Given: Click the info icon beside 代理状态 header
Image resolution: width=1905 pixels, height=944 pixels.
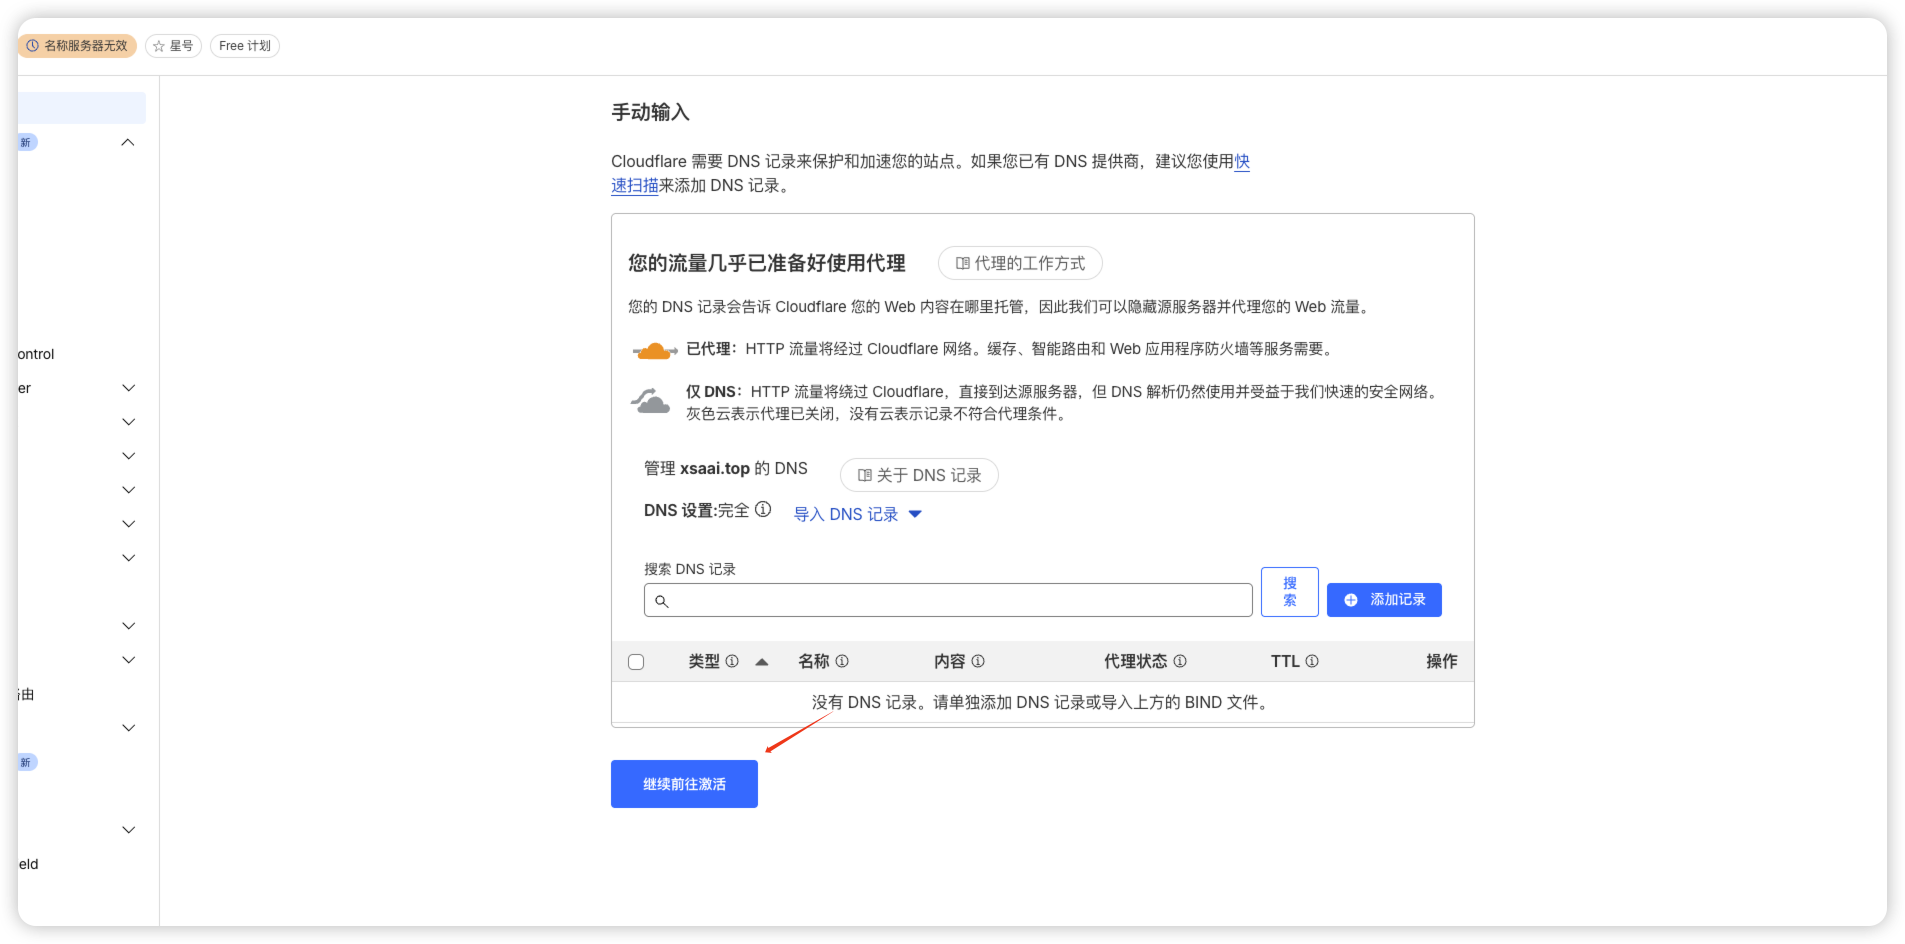Looking at the screenshot, I should [x=1180, y=661].
